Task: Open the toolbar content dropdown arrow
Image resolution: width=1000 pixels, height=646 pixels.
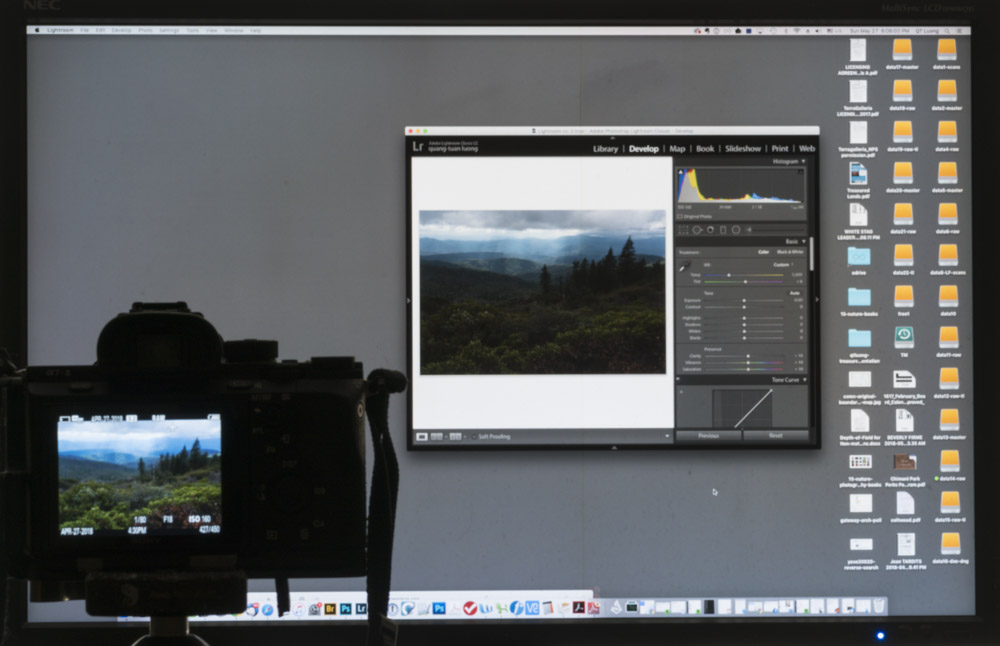Action: point(667,437)
